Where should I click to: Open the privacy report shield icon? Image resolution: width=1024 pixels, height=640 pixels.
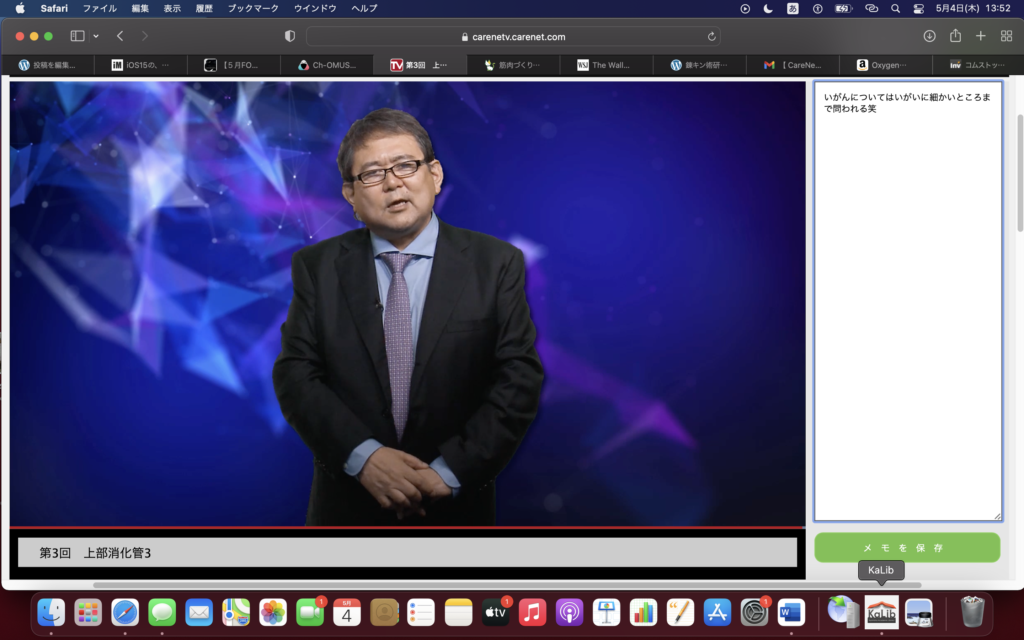[290, 36]
